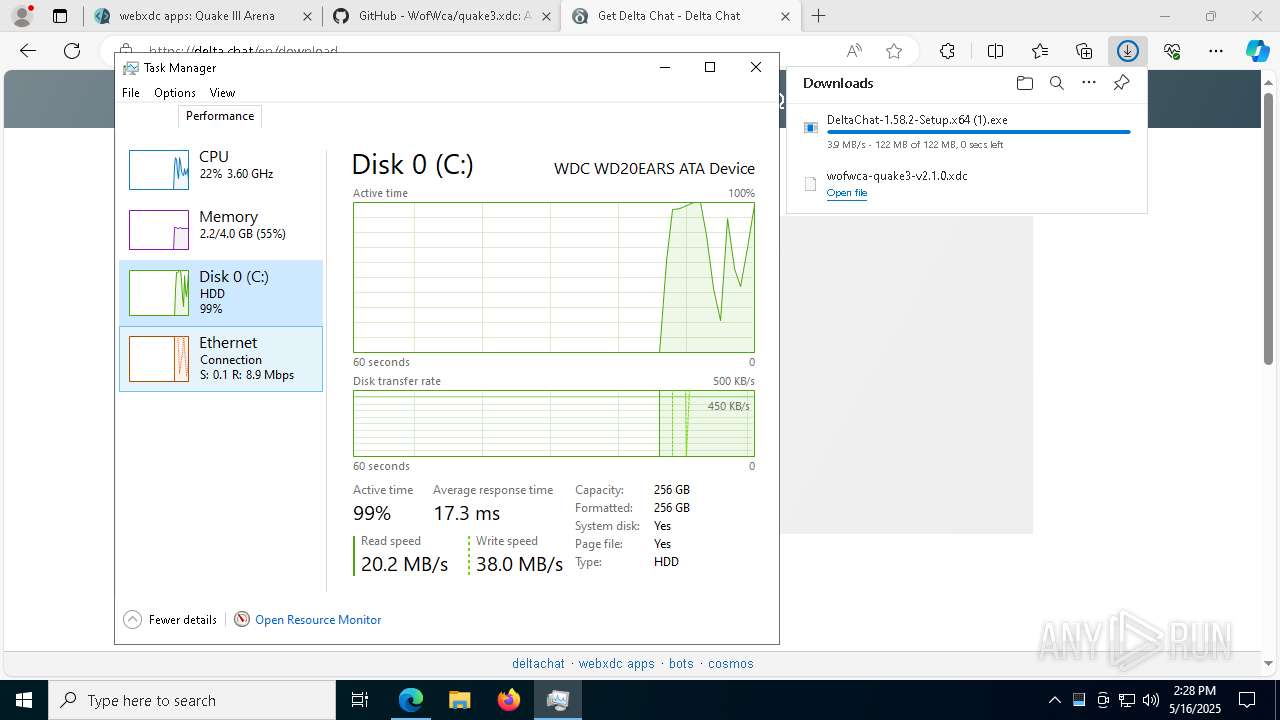Click the DeltaChat setup download progress bar

pyautogui.click(x=979, y=132)
